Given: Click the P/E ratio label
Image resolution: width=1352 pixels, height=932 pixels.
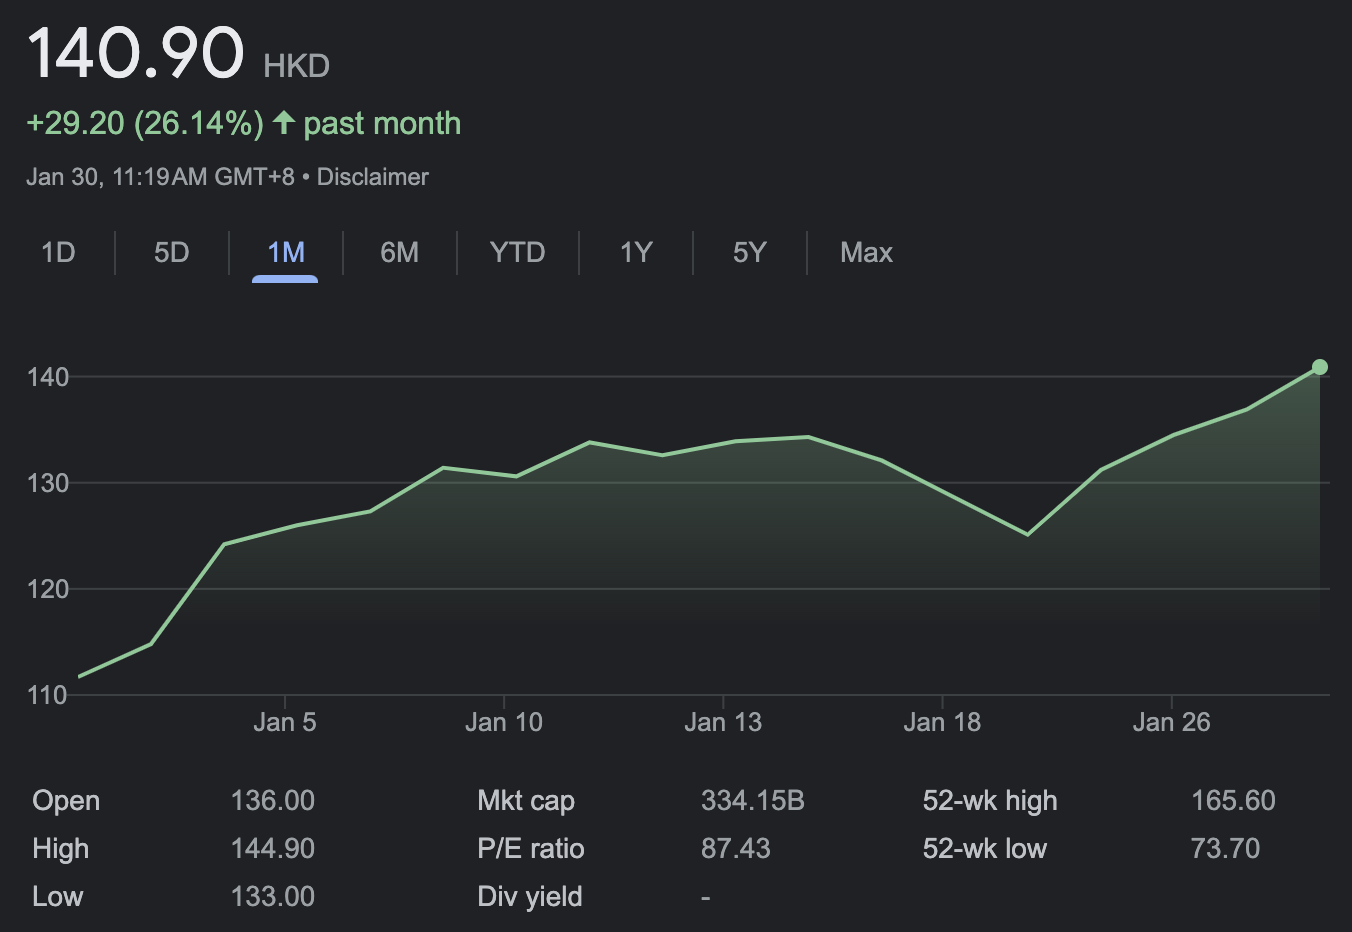Looking at the screenshot, I should 530,849.
